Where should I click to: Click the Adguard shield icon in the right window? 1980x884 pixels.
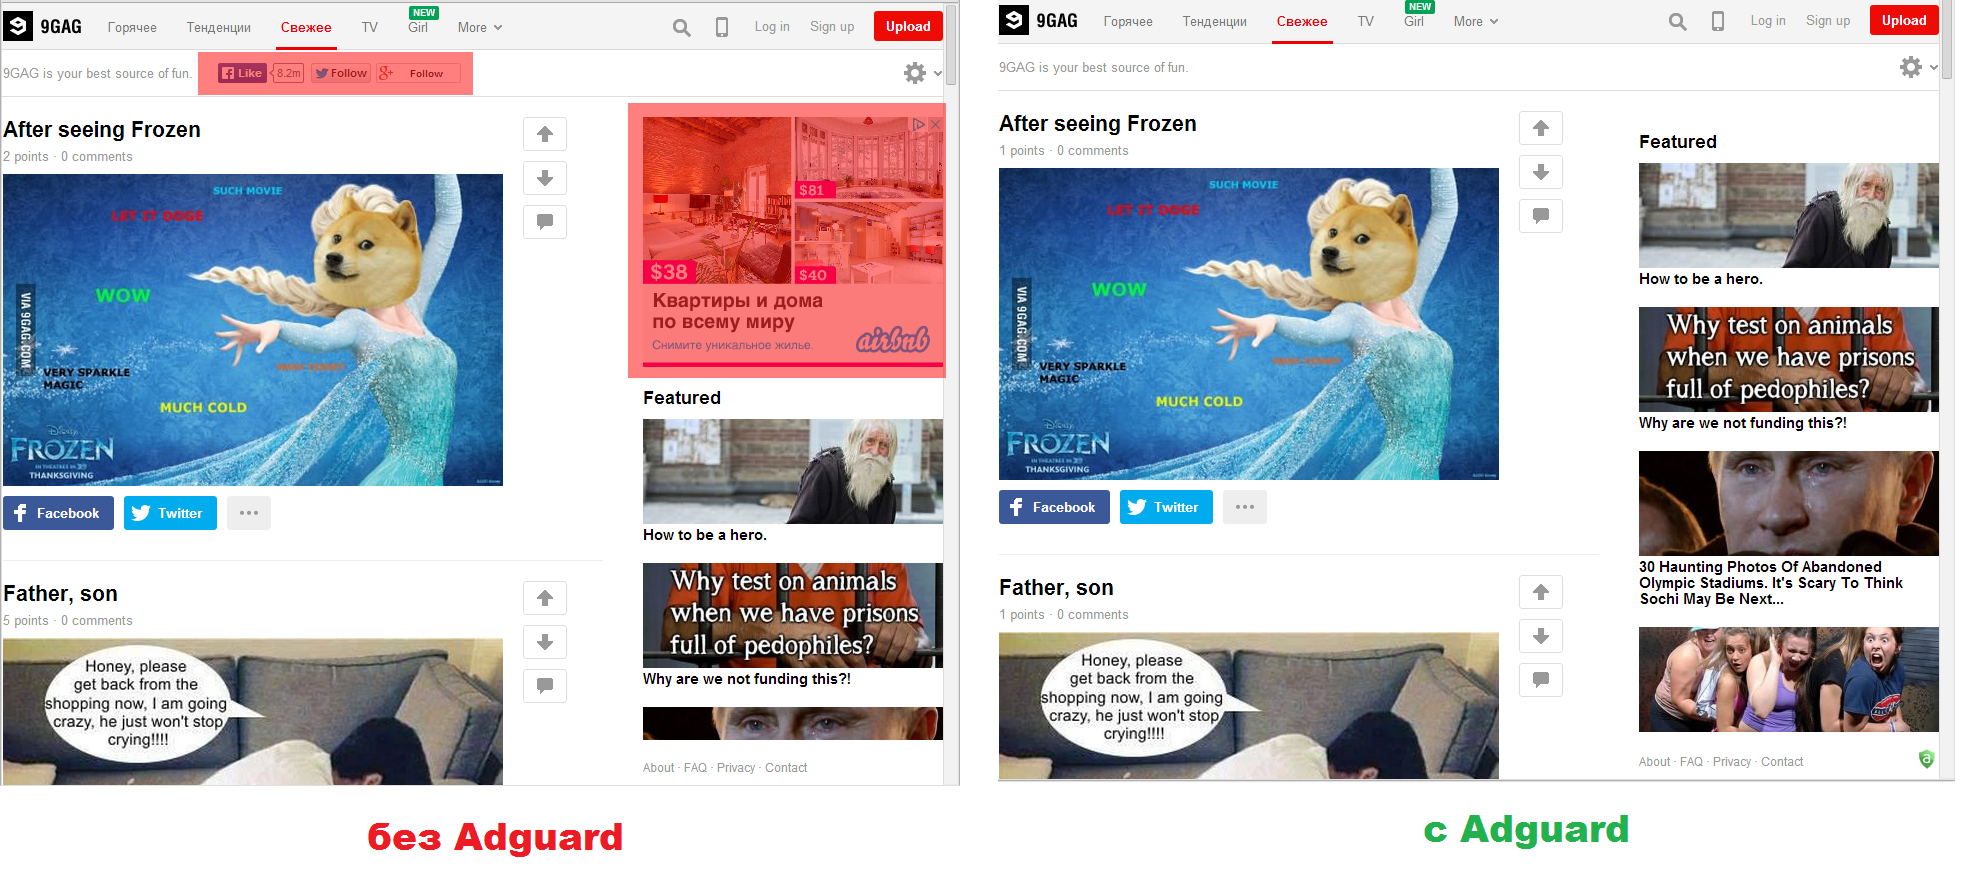click(1926, 759)
